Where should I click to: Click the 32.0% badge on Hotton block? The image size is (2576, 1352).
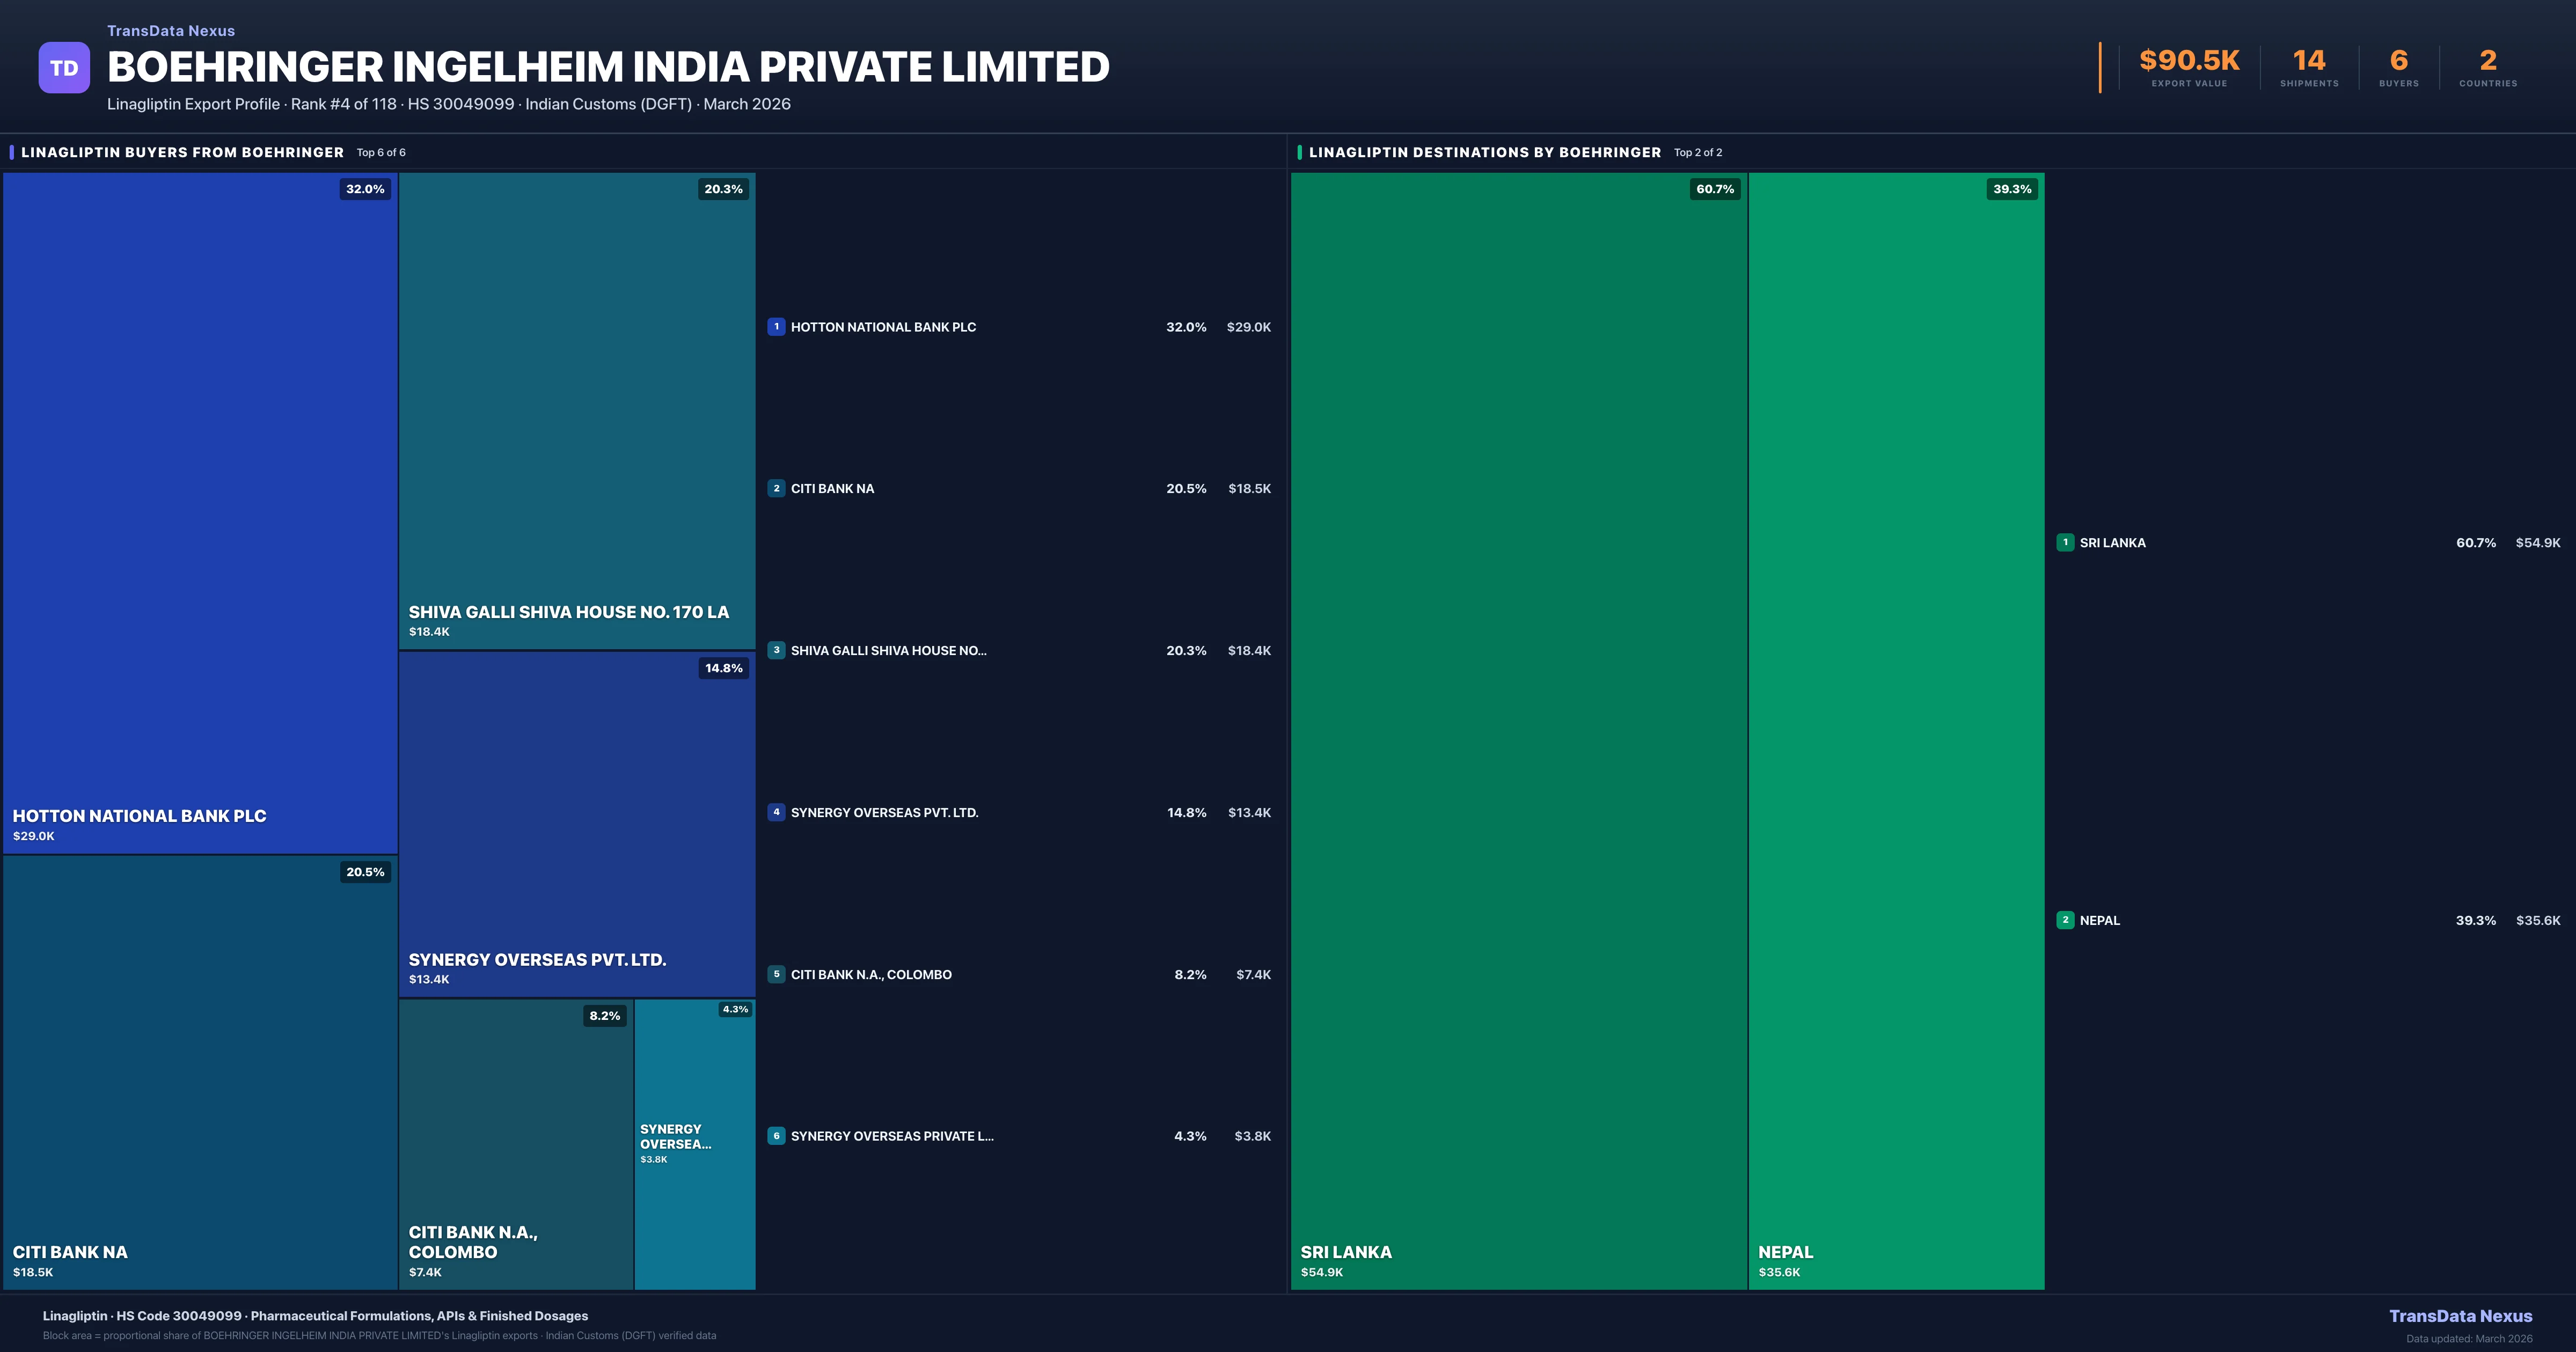point(365,189)
